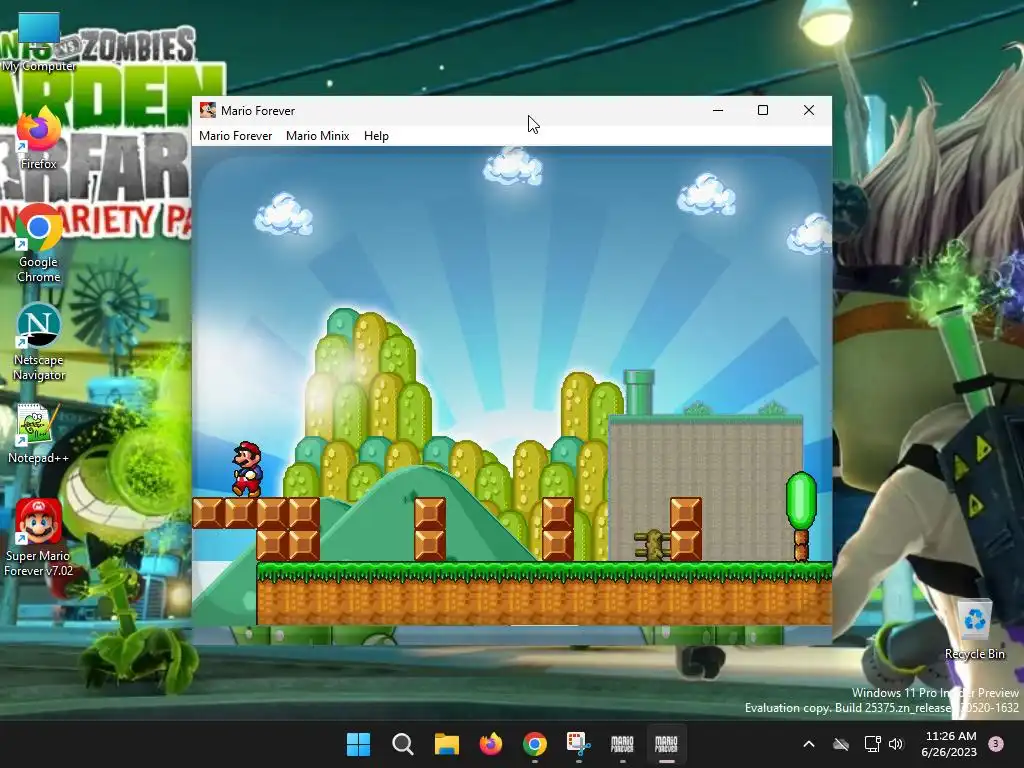Open taskbar Search
The width and height of the screenshot is (1024, 768).
click(x=402, y=744)
